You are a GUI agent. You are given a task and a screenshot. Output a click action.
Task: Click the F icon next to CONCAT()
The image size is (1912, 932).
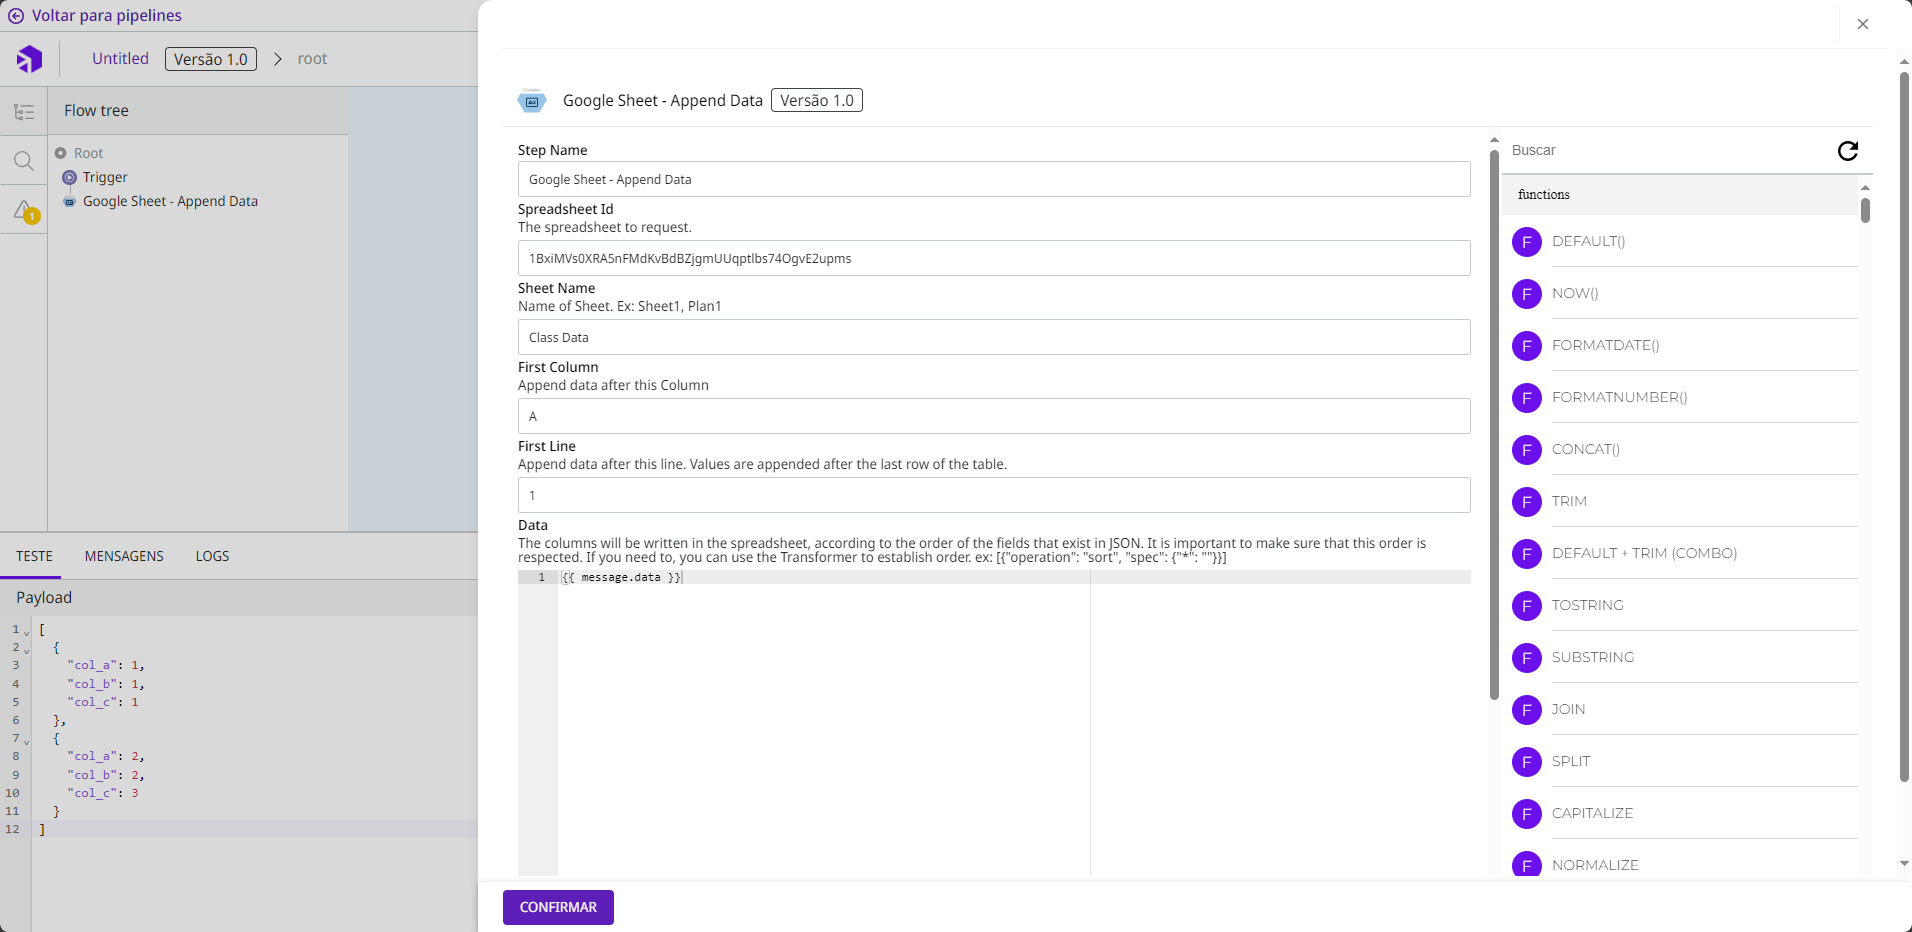click(1526, 450)
